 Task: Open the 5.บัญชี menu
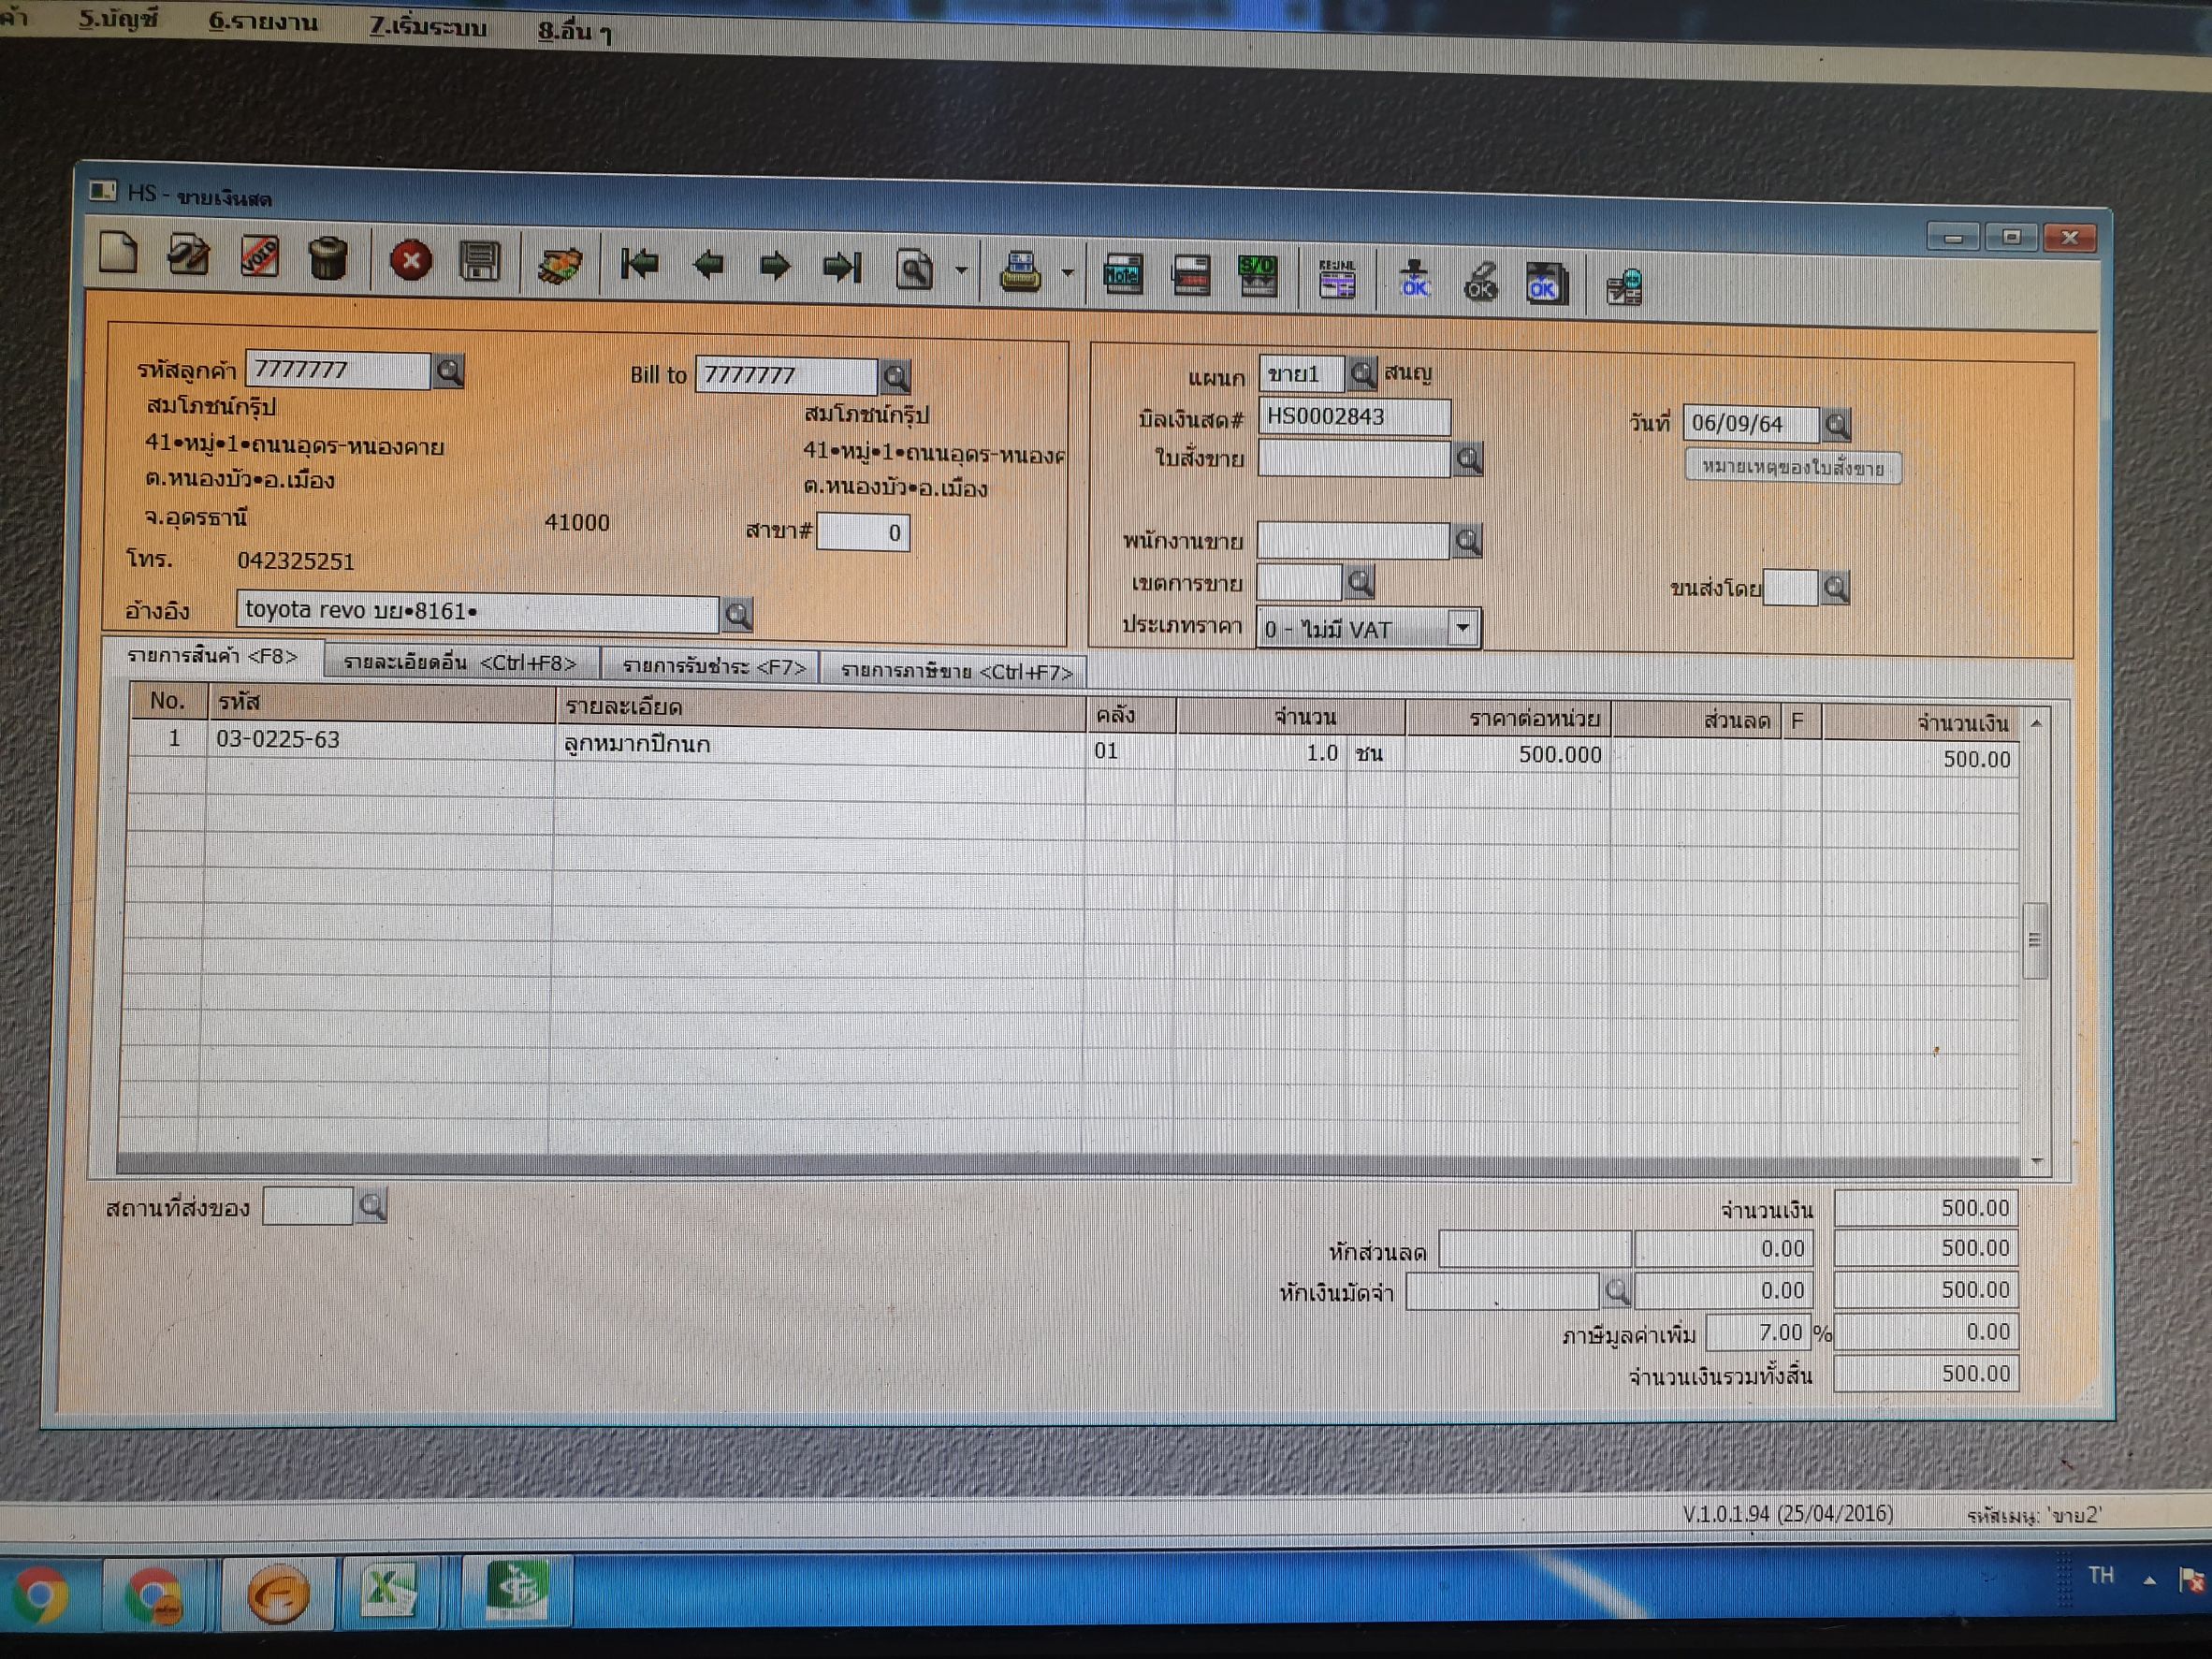coord(118,18)
